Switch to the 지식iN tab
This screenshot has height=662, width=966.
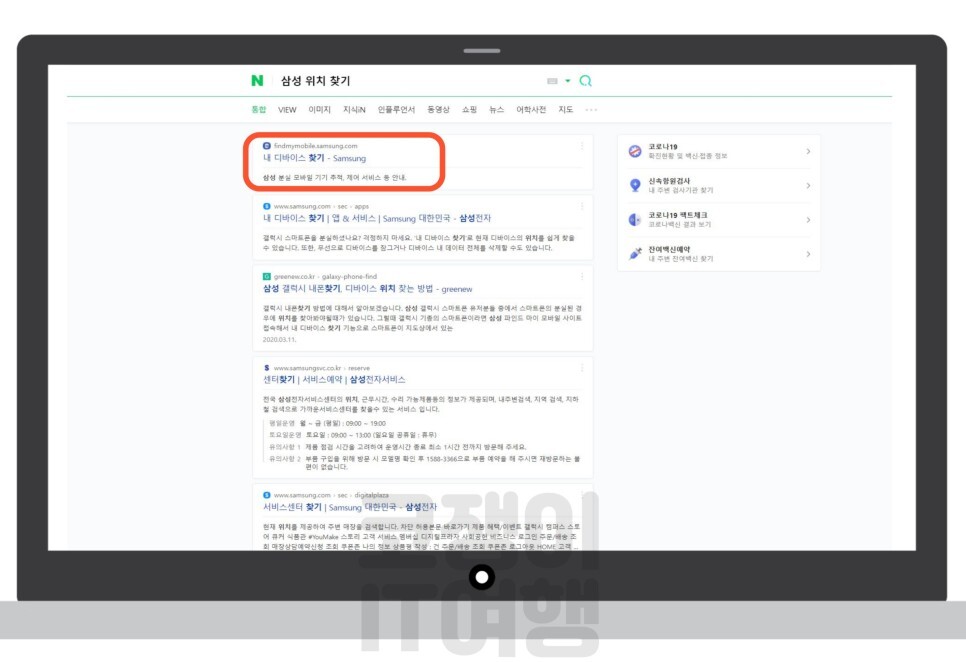tap(354, 110)
